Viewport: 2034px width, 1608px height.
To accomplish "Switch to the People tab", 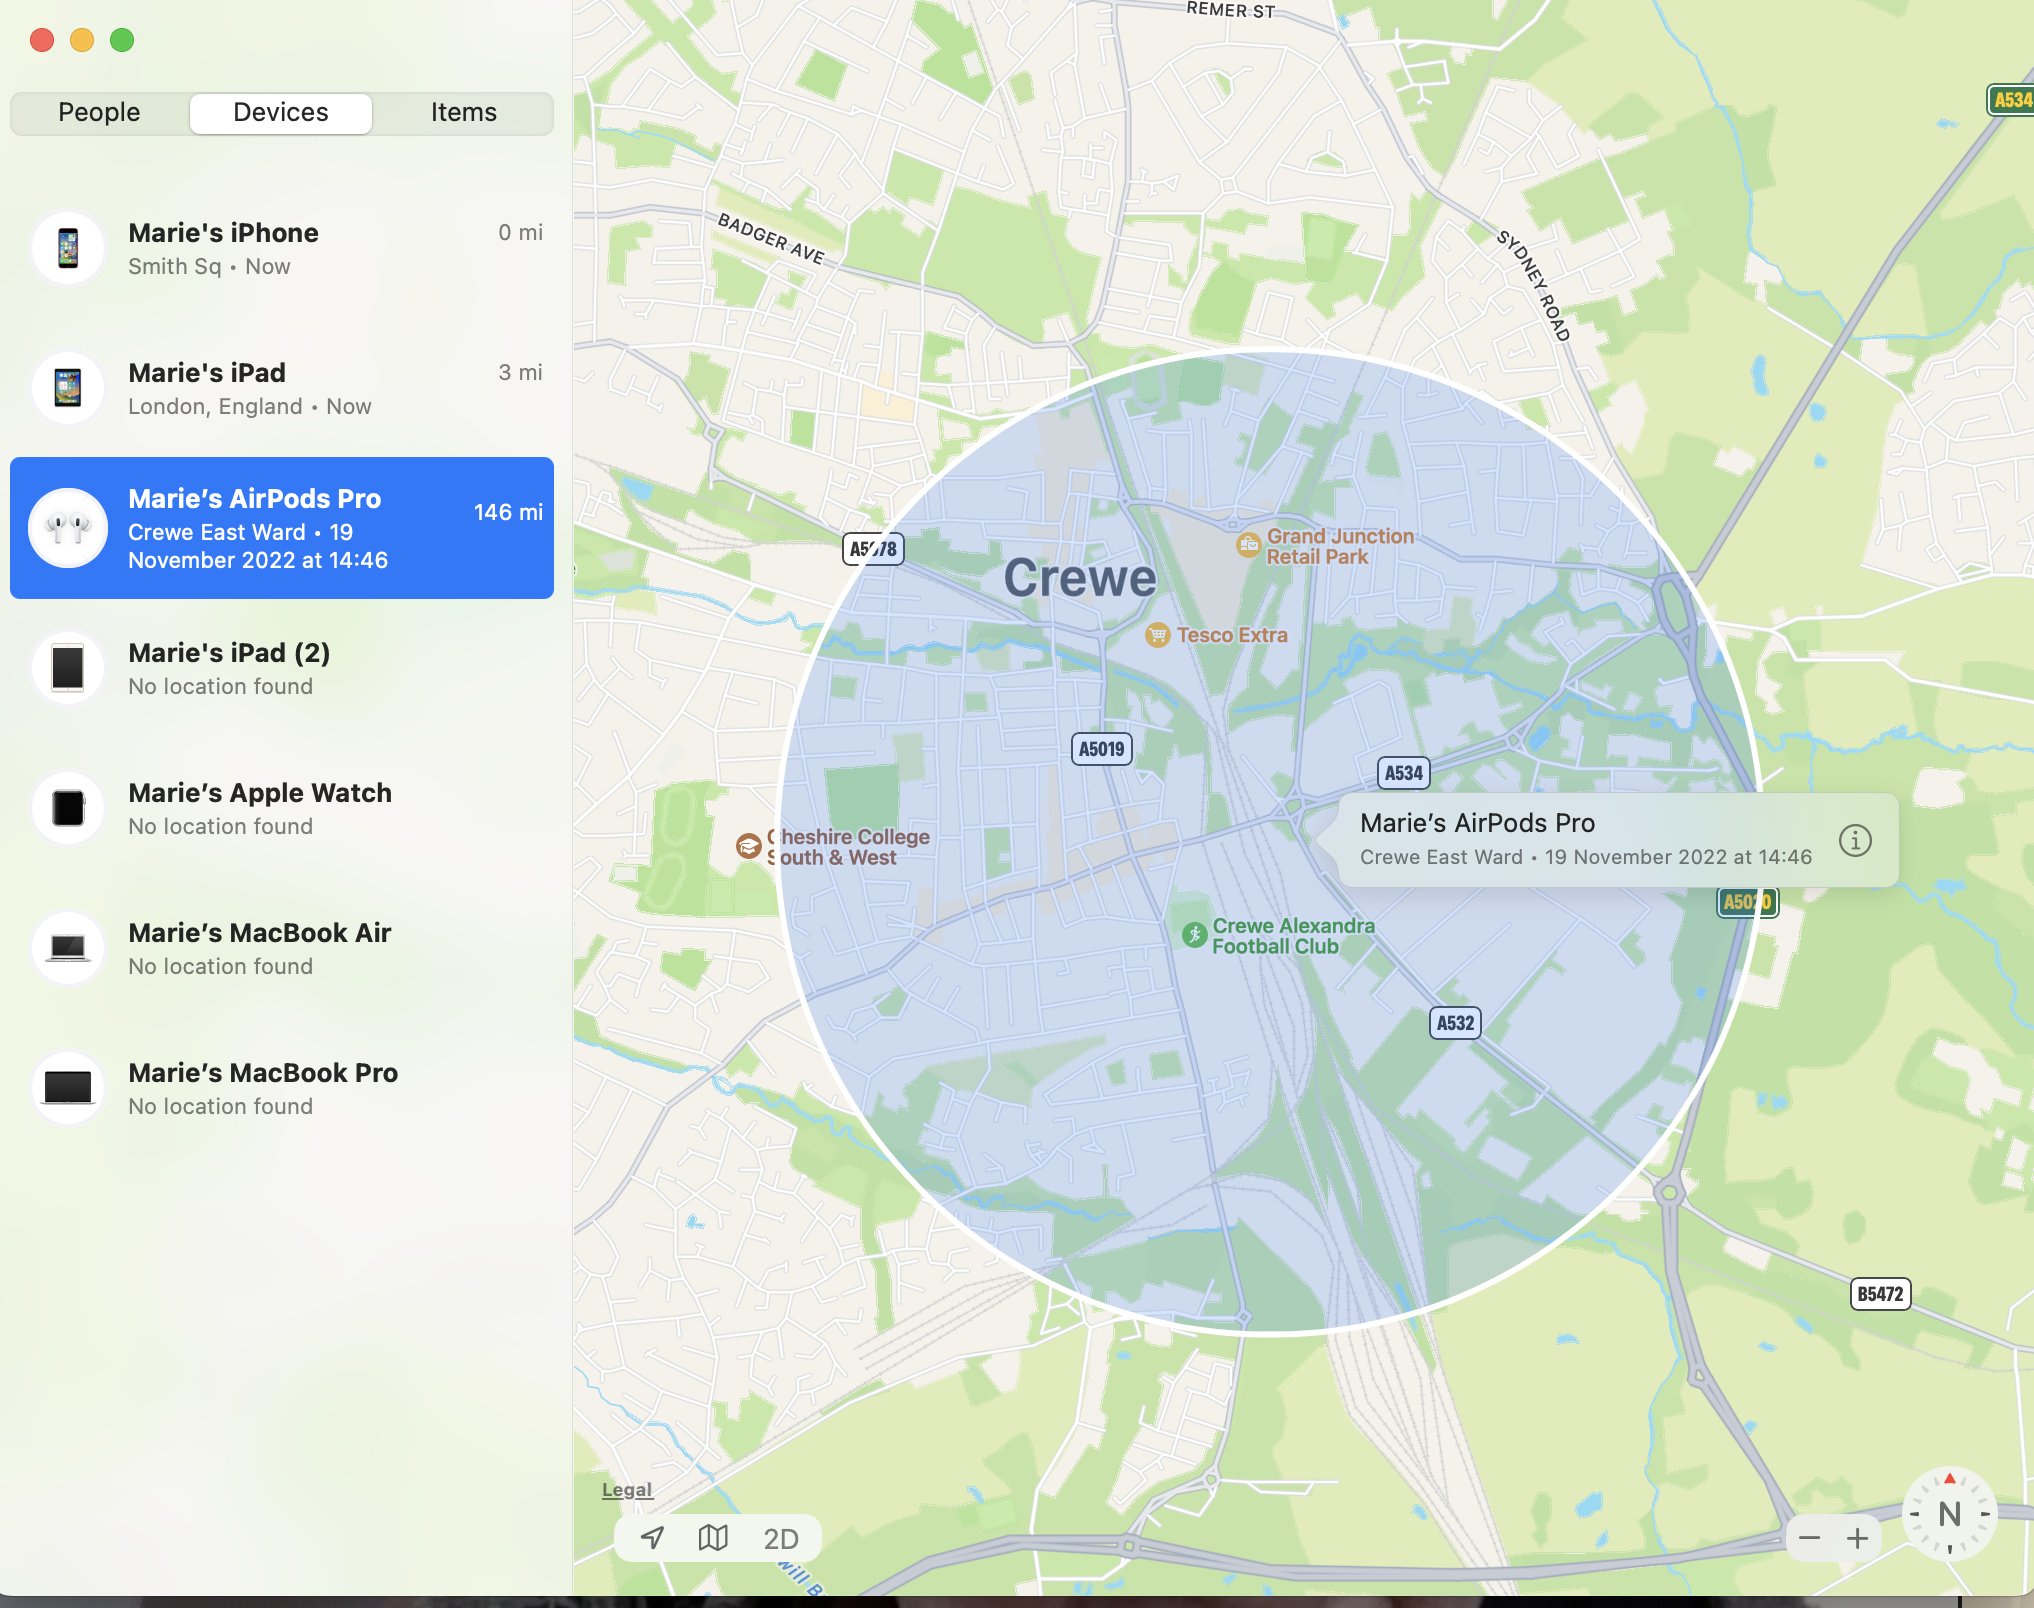I will [99, 112].
